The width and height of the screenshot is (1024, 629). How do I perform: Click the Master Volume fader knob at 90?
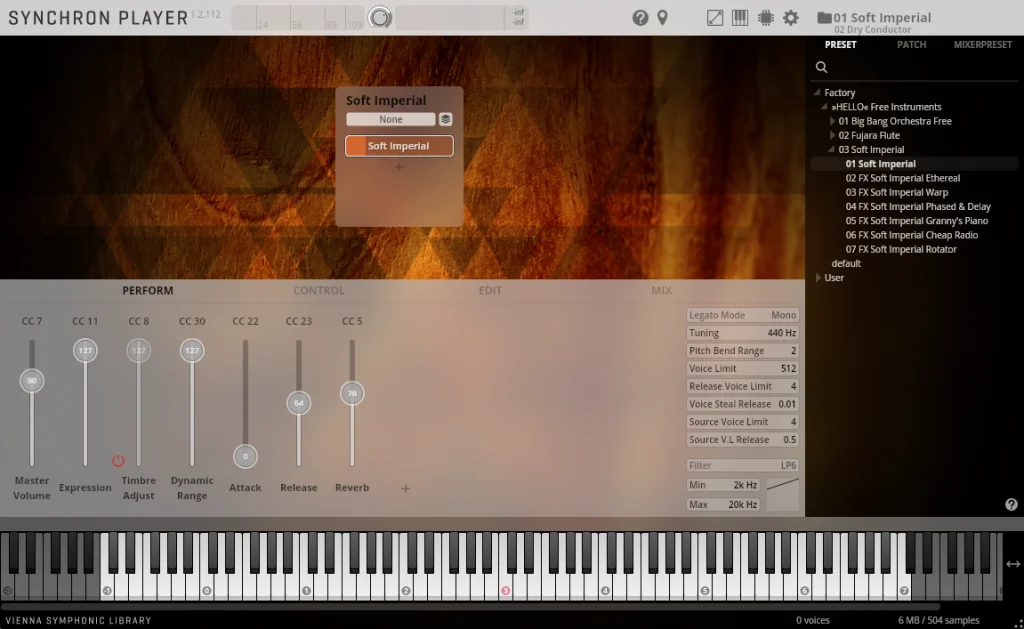(31, 380)
